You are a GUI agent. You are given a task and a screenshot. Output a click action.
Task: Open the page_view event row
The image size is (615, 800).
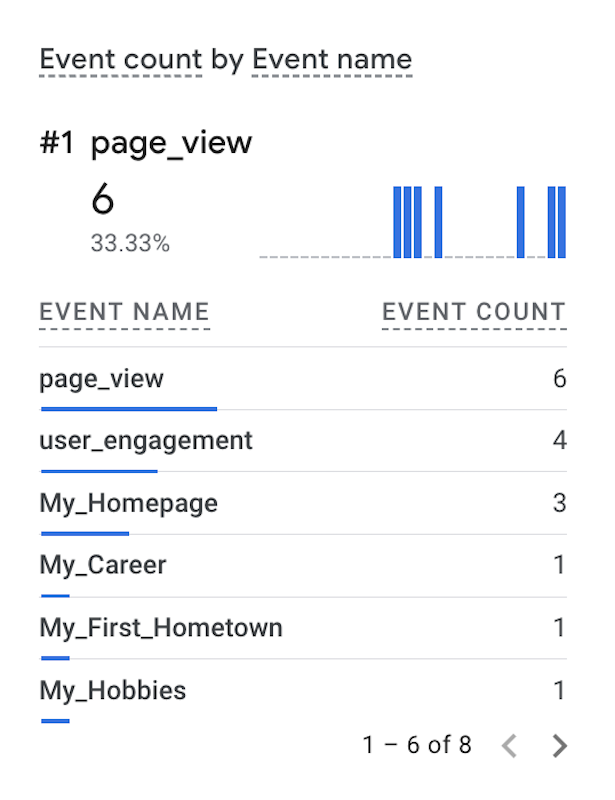(x=102, y=379)
